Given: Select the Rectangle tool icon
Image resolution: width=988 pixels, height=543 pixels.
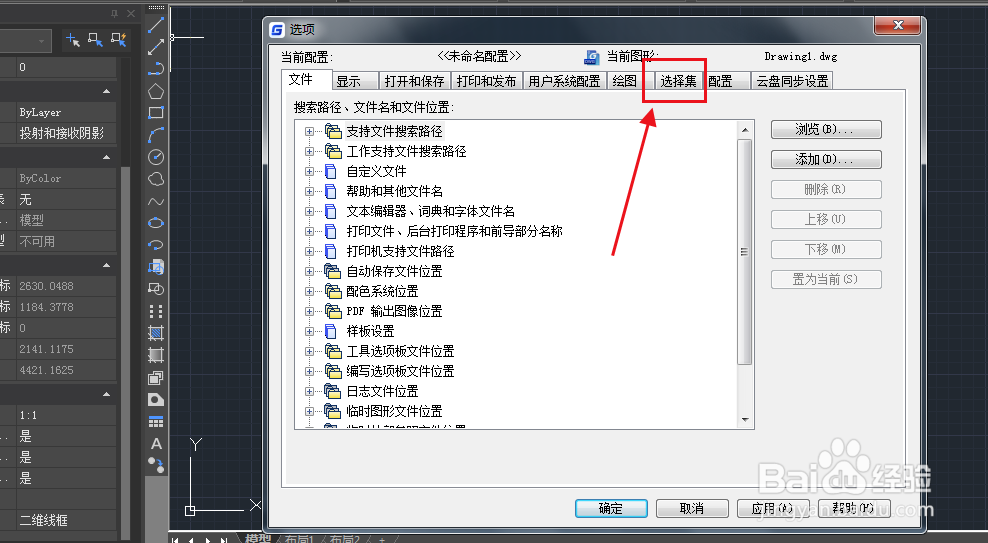Looking at the screenshot, I should pyautogui.click(x=156, y=113).
